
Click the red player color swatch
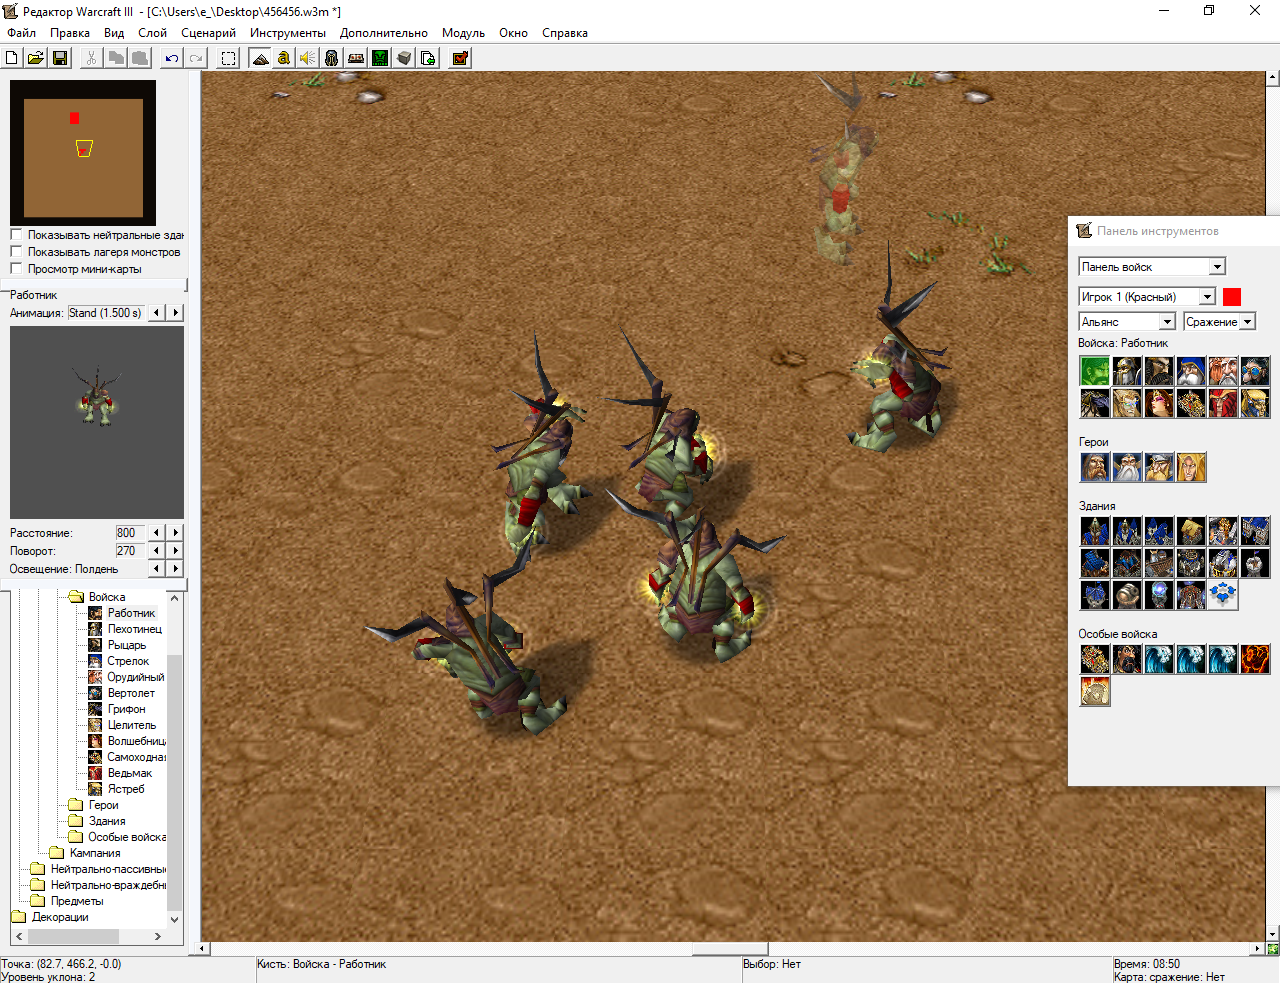[1232, 297]
